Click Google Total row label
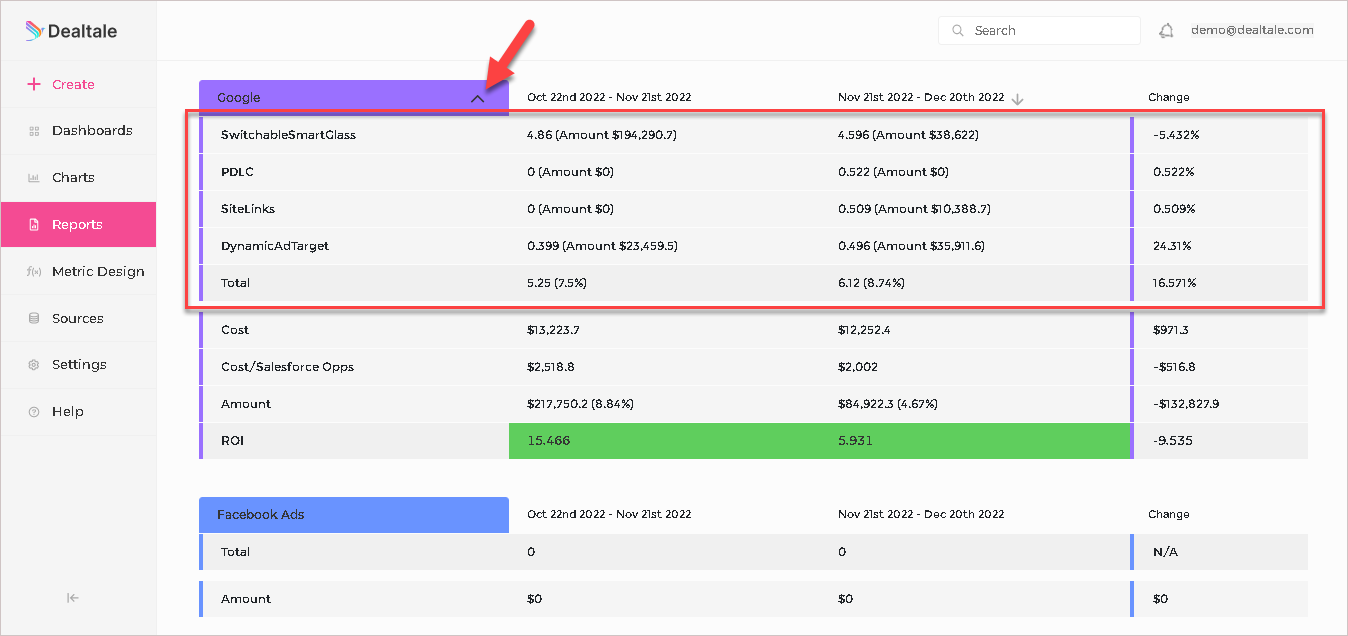The height and width of the screenshot is (636, 1348). pyautogui.click(x=235, y=283)
